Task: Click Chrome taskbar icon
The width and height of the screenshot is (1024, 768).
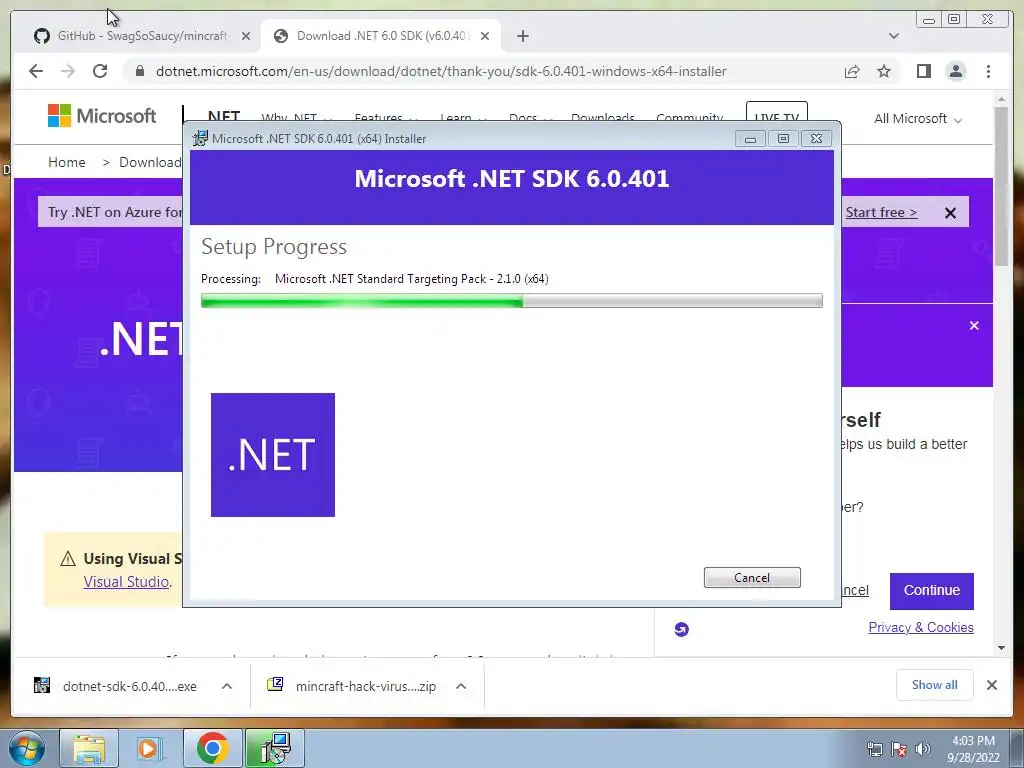Action: click(212, 748)
